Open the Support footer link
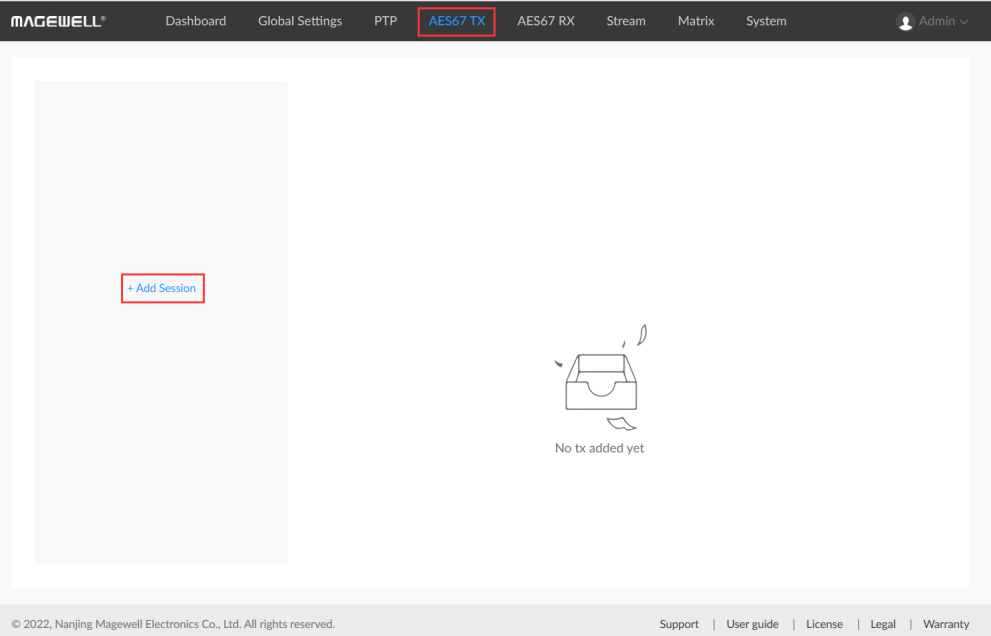Image resolution: width=991 pixels, height=636 pixels. [x=679, y=624]
